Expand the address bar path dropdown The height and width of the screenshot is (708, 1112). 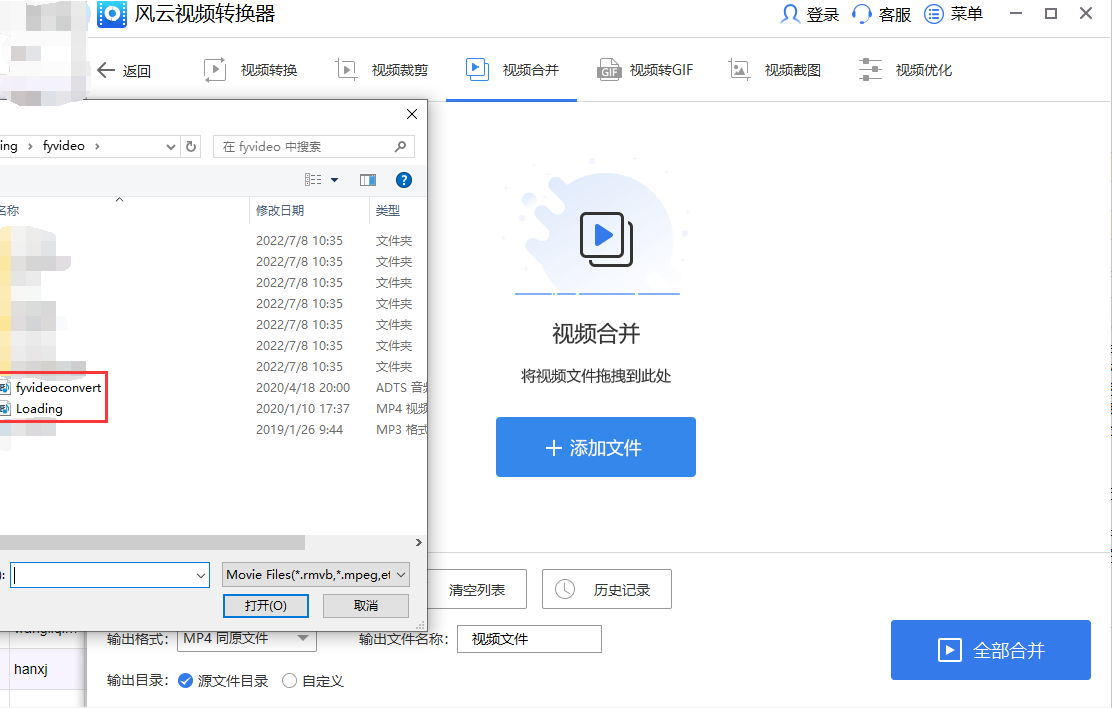(x=171, y=147)
